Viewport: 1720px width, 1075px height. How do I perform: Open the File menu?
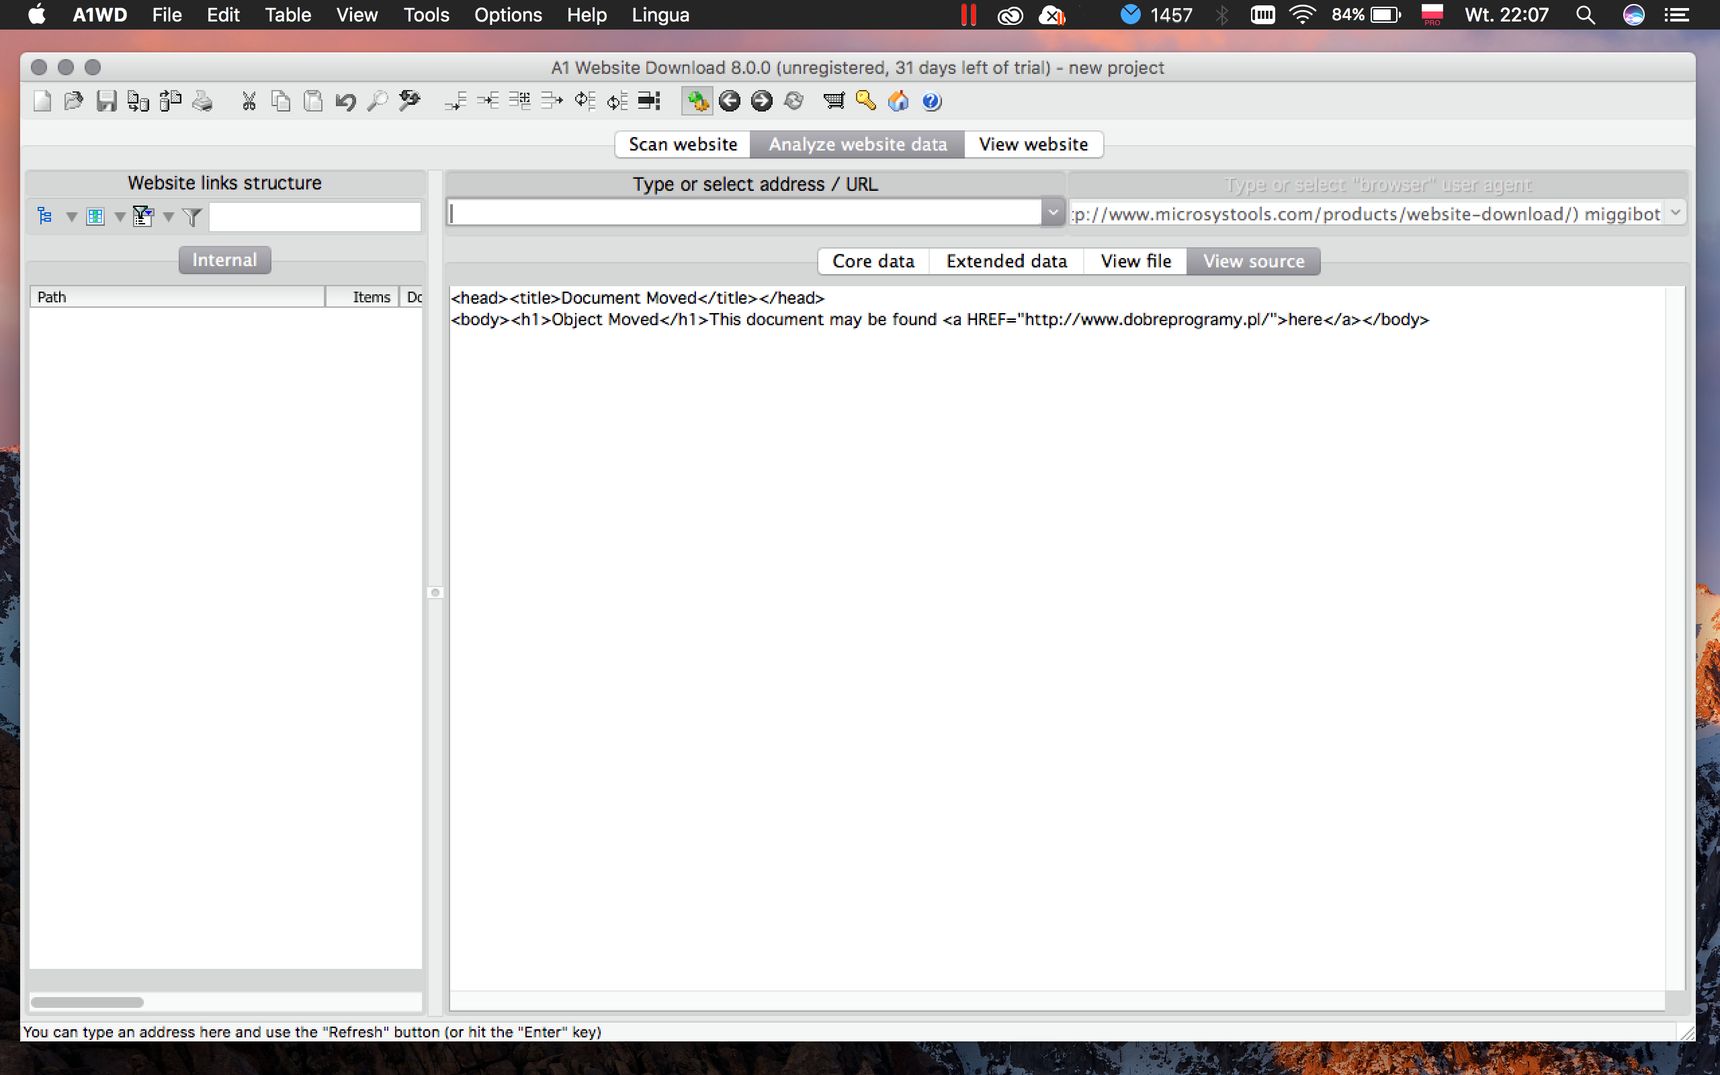coord(167,15)
